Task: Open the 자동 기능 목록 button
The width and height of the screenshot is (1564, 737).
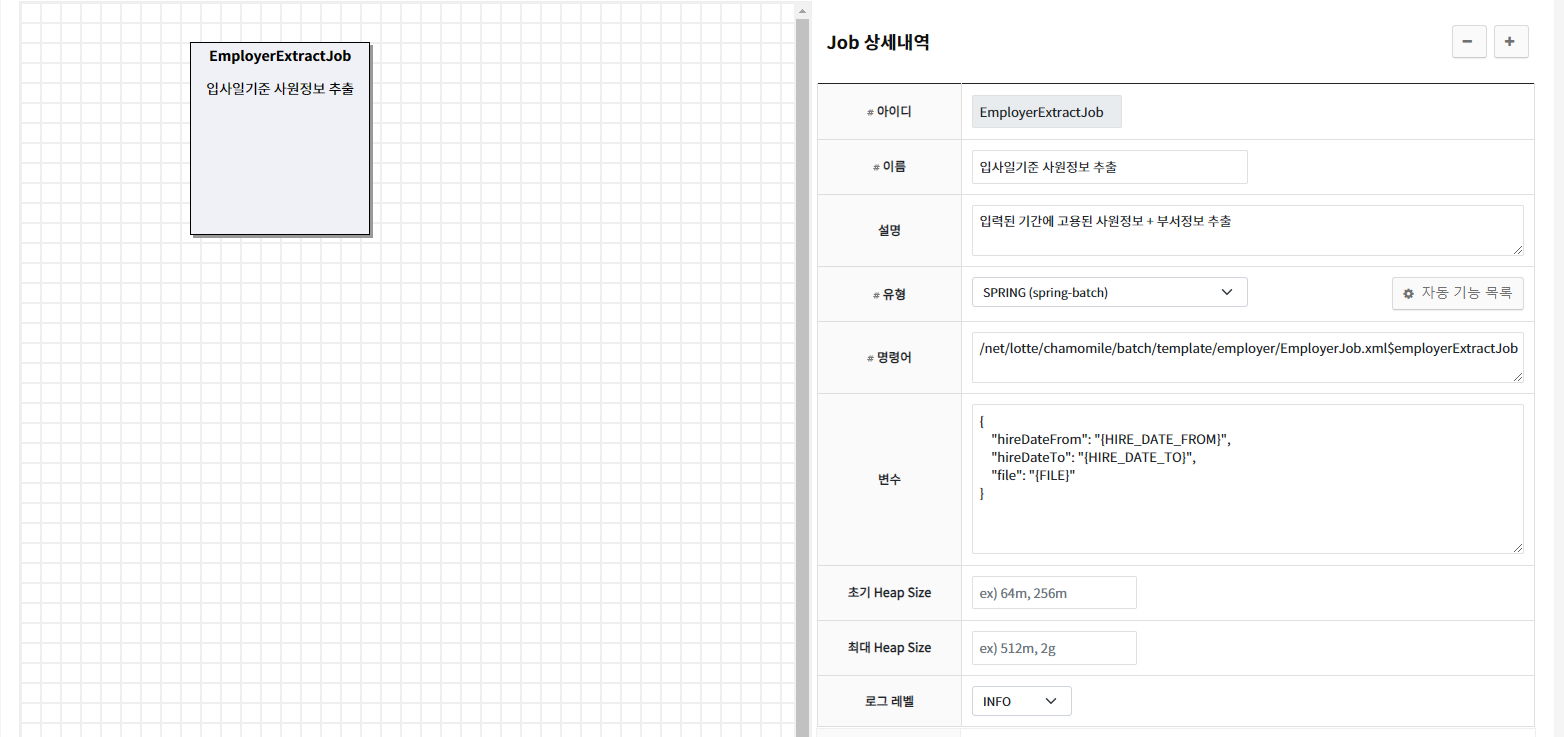Action: [1458, 293]
